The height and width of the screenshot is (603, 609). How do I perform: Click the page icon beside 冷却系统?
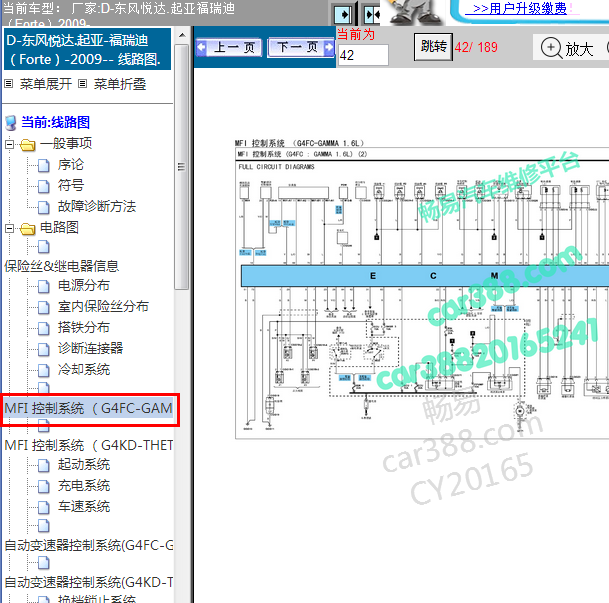pos(44,370)
